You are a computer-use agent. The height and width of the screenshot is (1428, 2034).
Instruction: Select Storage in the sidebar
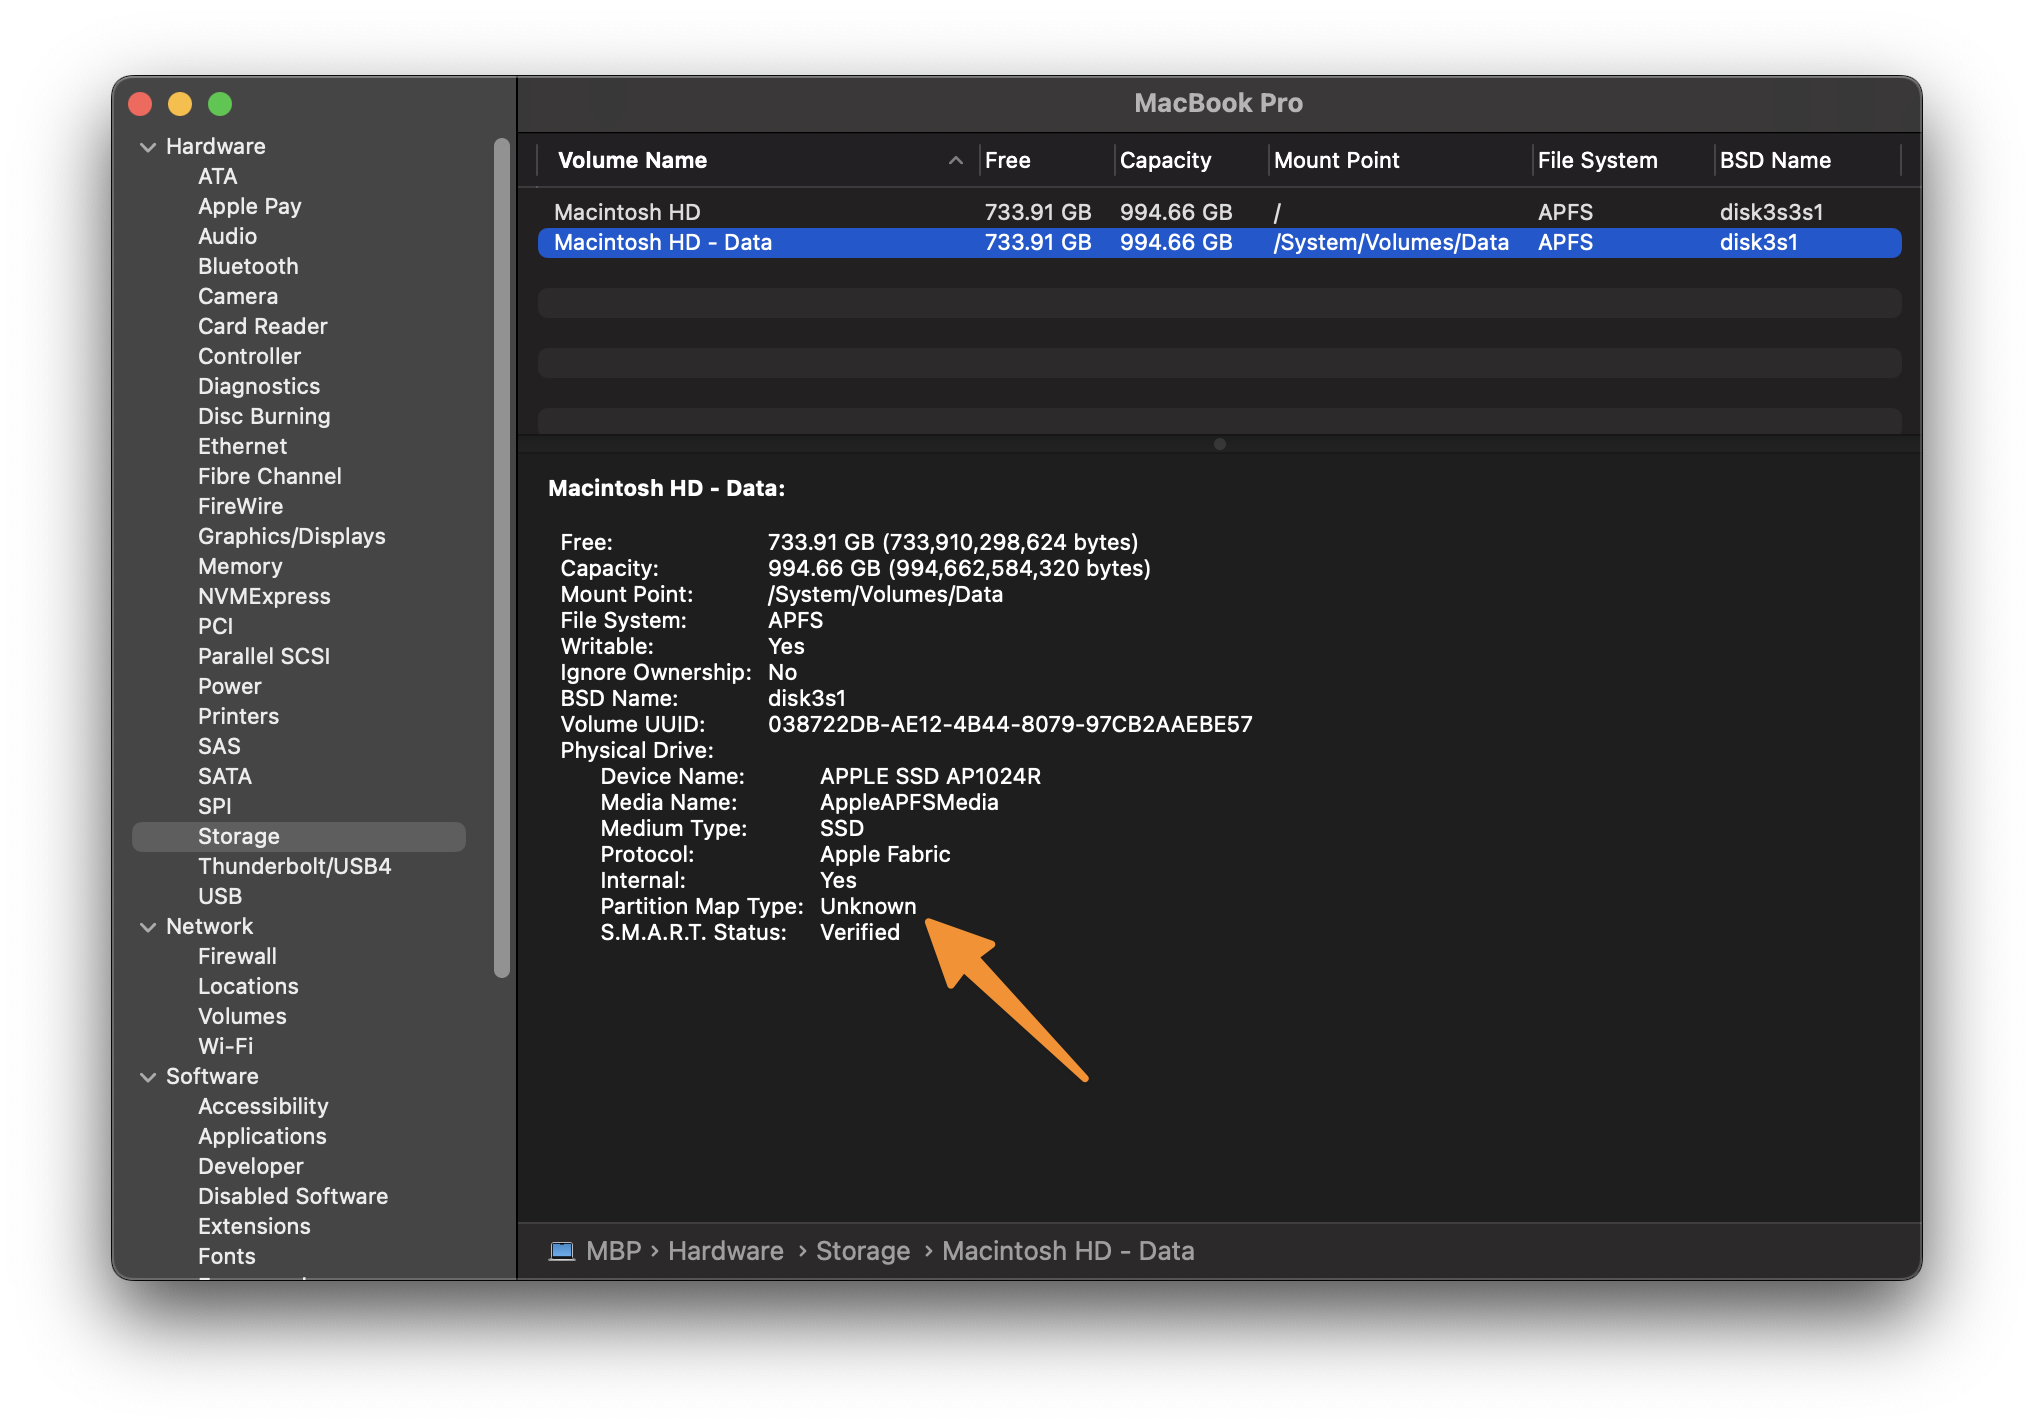(x=238, y=836)
